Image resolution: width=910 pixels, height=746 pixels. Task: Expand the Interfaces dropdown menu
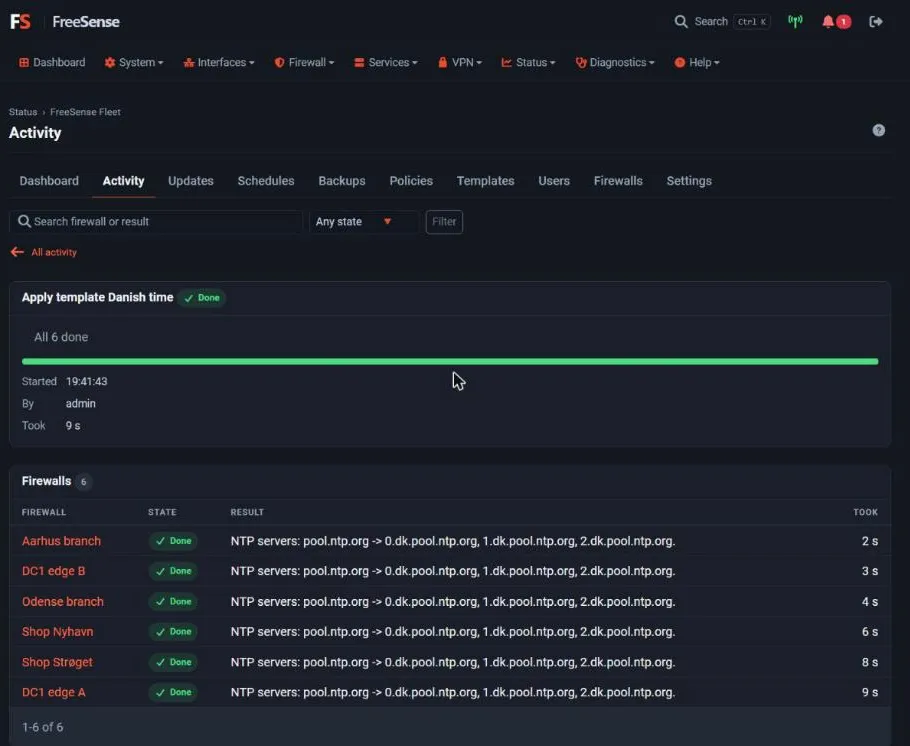click(x=219, y=62)
